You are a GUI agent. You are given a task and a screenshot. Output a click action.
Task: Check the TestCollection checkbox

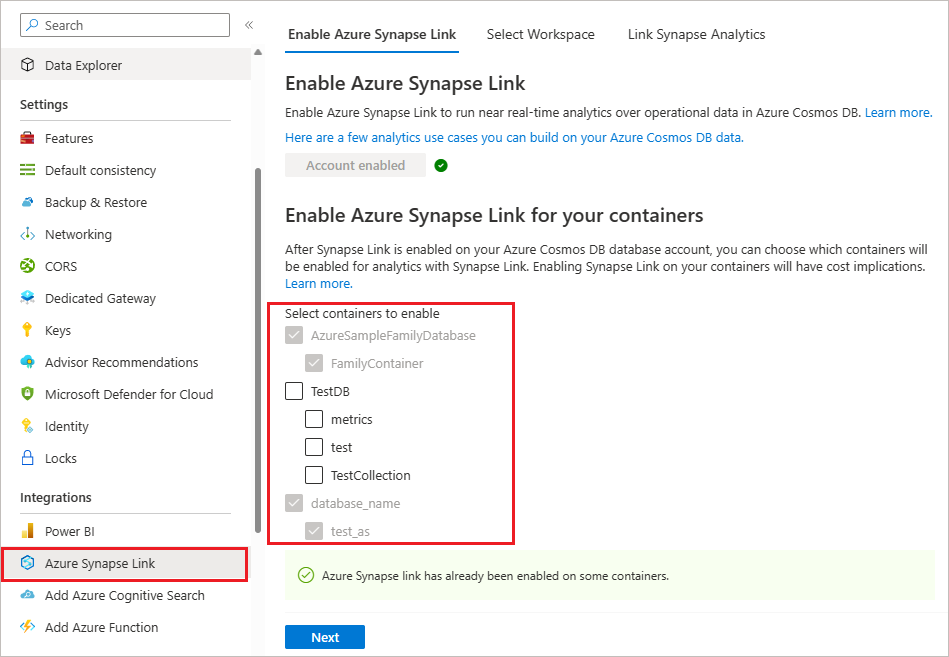[x=315, y=475]
